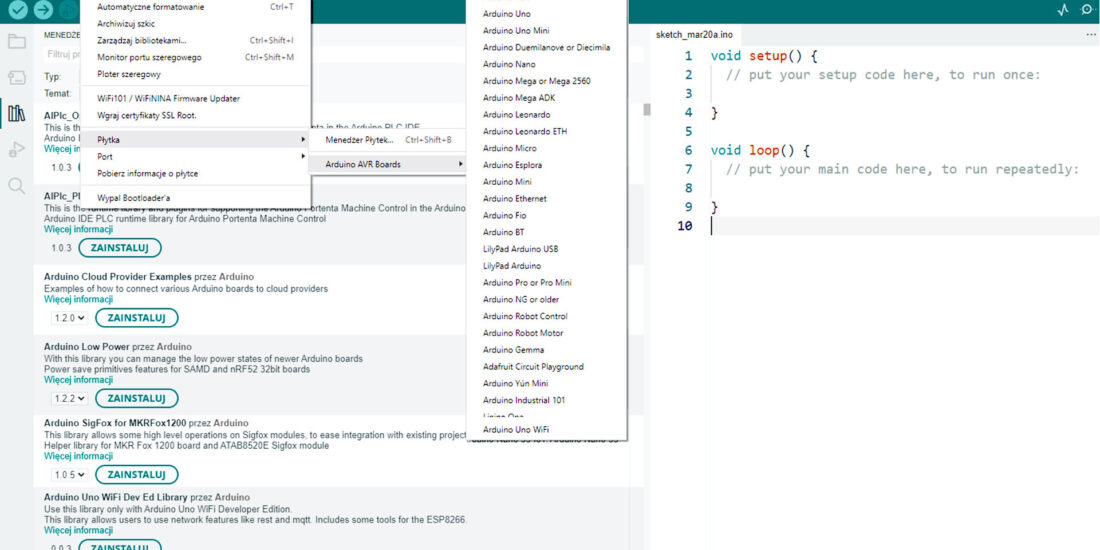Select Arduino Ethernet board

pos(546,199)
